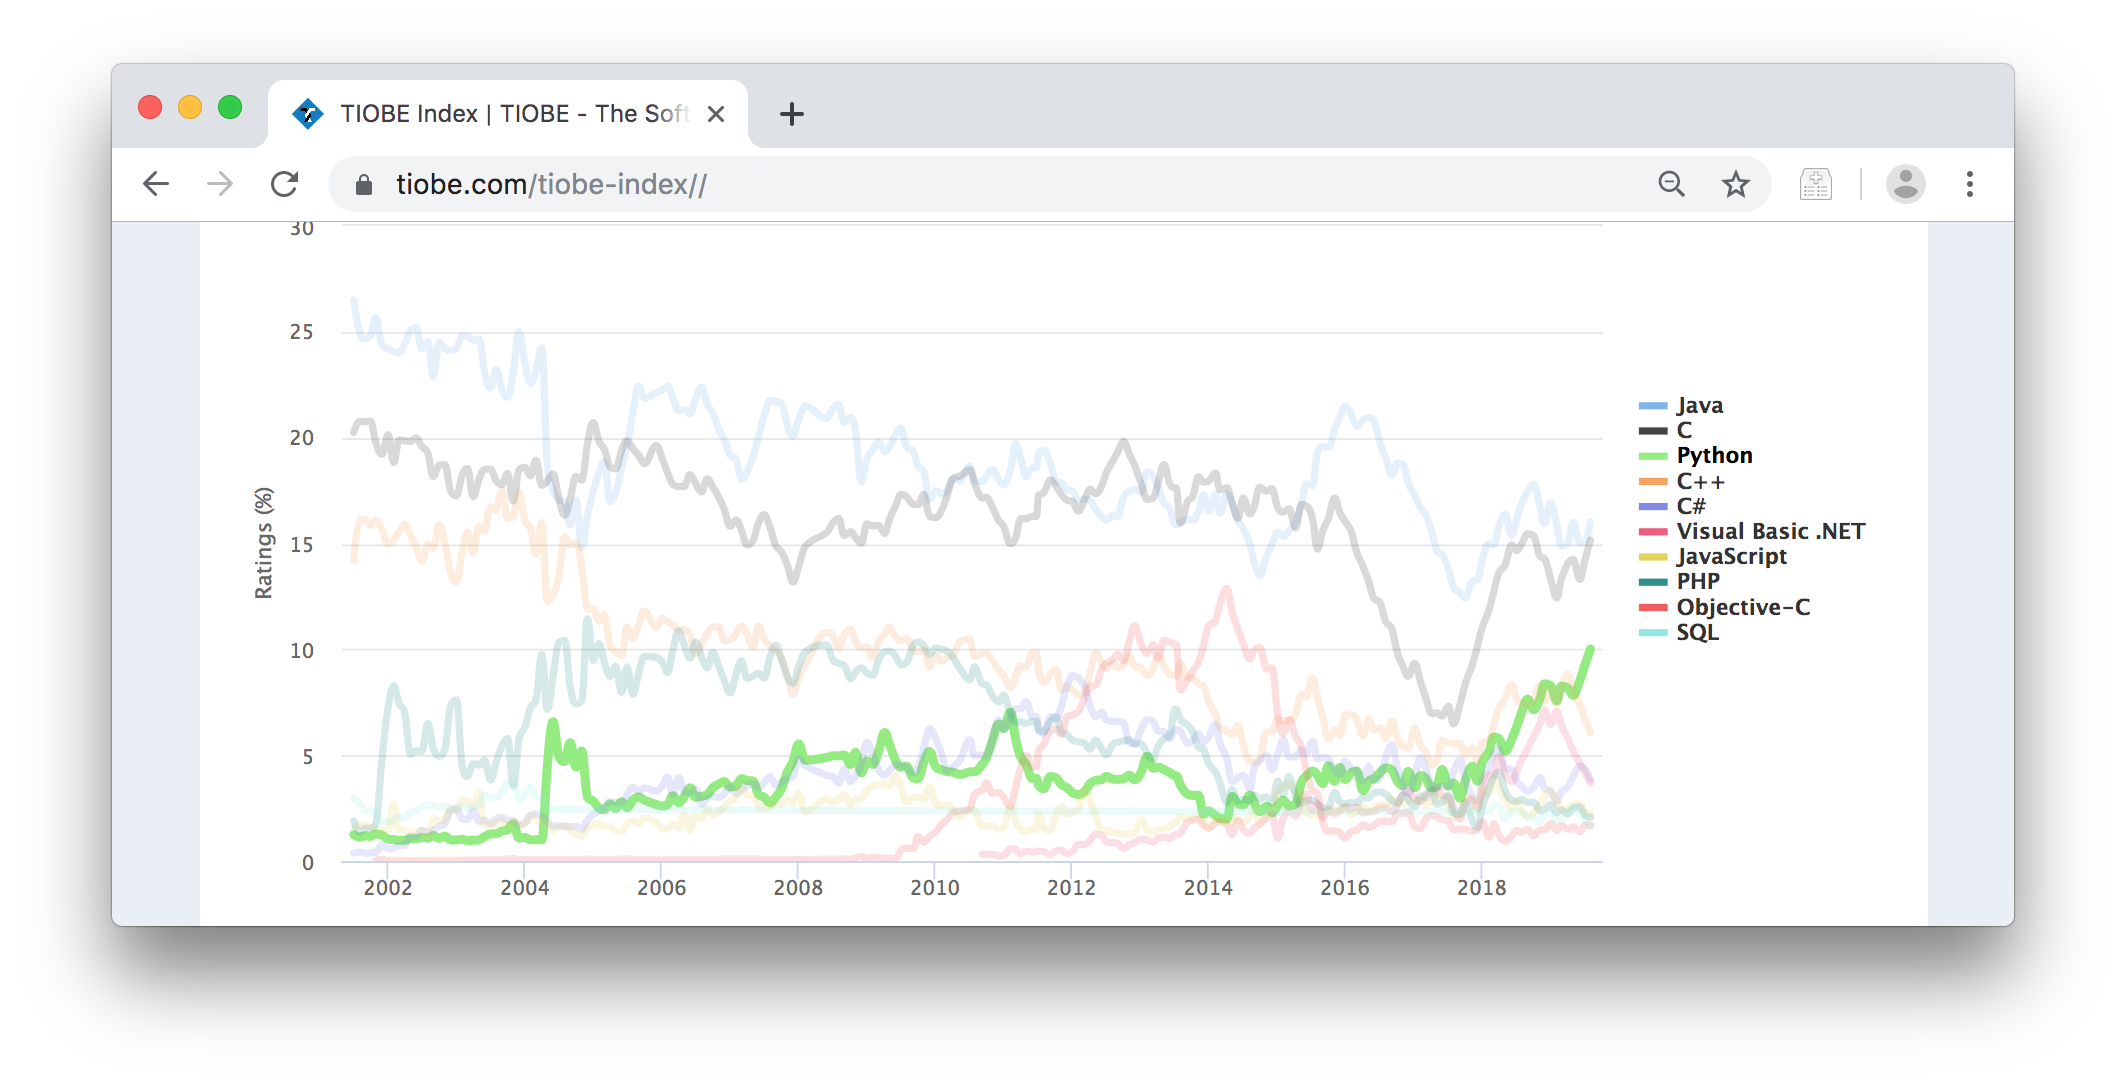Toggle the SQL legend entry
Screen dimensions: 2126x1086
(x=1679, y=632)
